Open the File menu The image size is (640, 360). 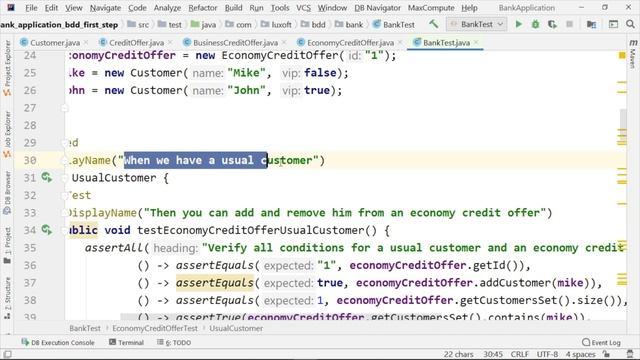click(31, 8)
